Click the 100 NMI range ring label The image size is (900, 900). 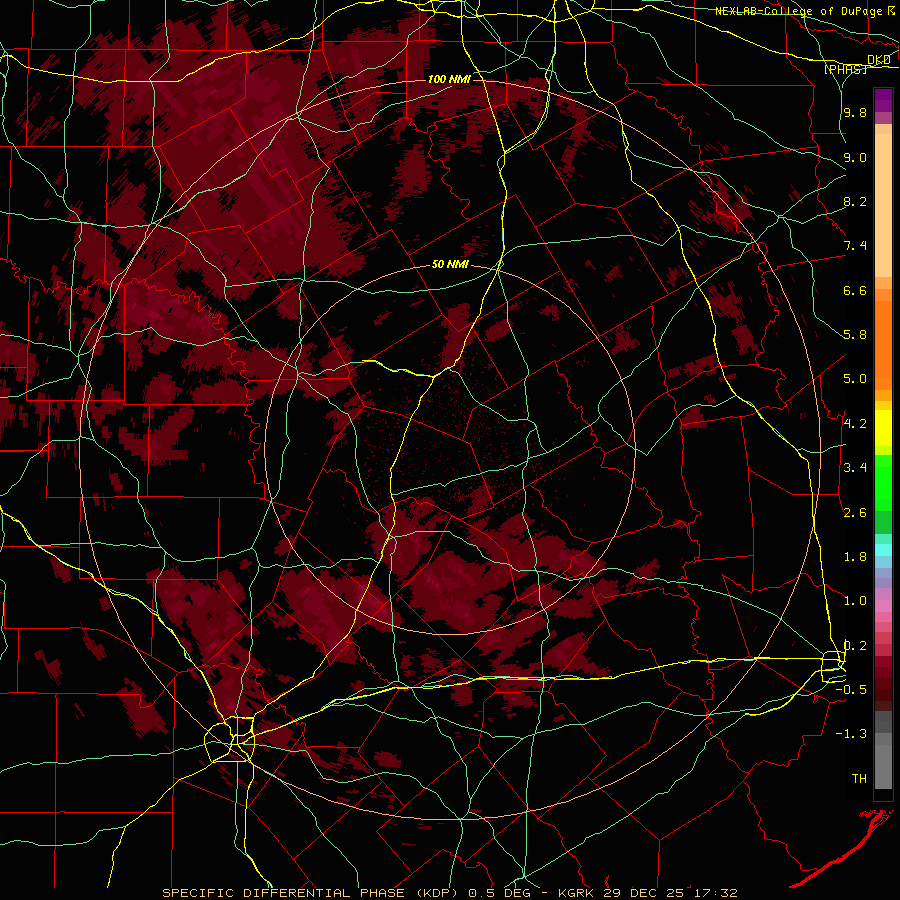coord(449,79)
